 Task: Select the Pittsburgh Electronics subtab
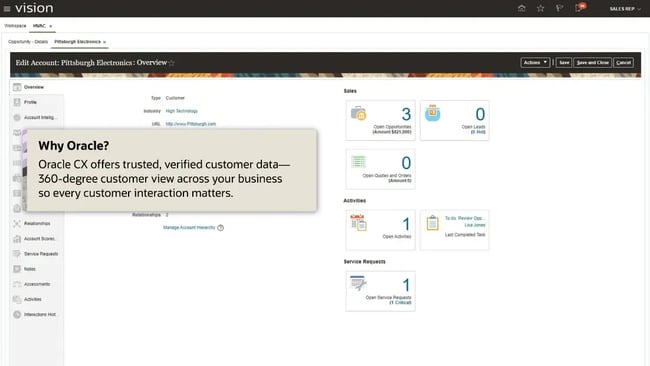coord(78,42)
